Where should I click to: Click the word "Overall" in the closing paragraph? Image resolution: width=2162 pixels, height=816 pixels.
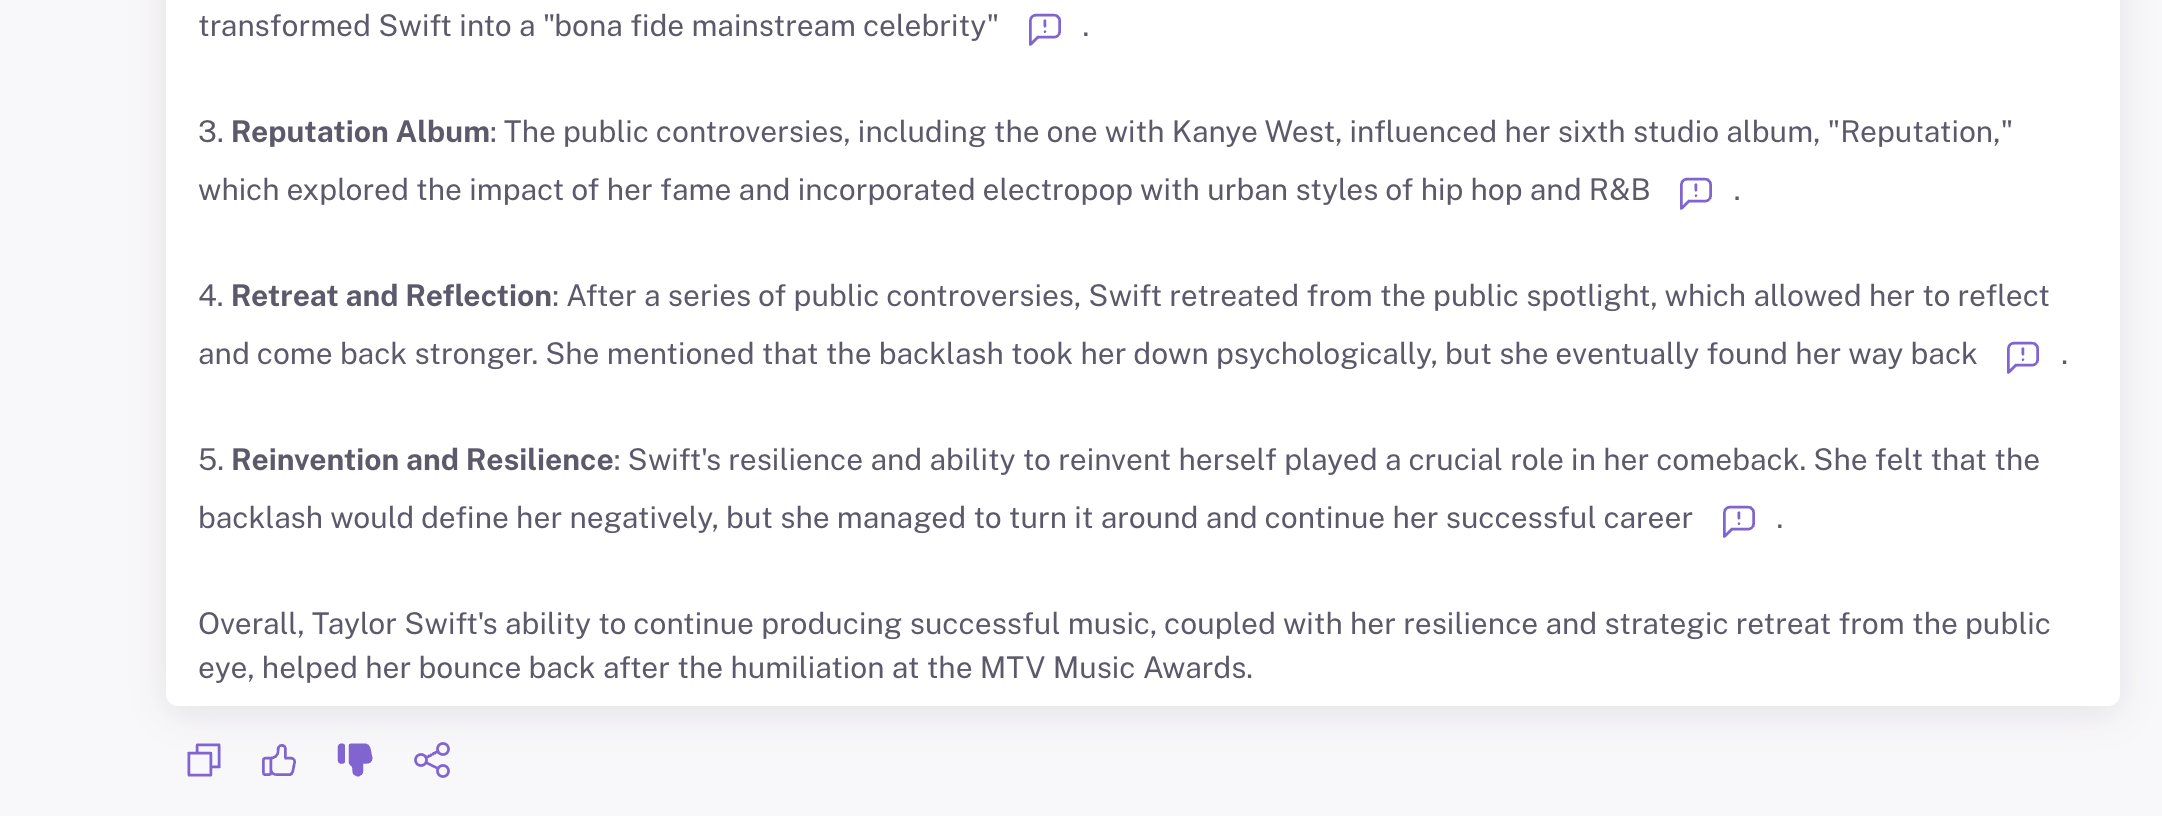point(250,624)
